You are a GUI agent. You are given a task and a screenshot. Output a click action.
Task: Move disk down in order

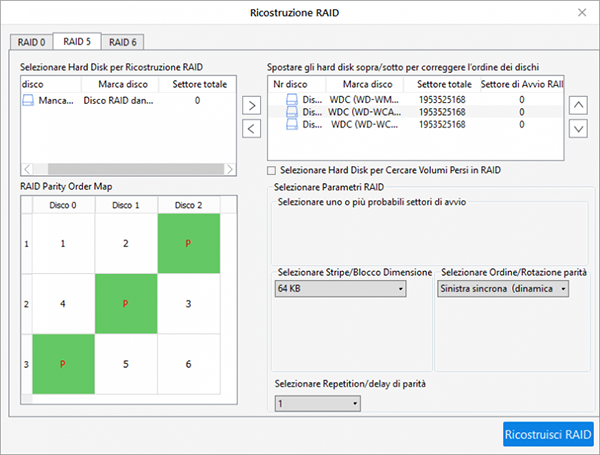578,129
